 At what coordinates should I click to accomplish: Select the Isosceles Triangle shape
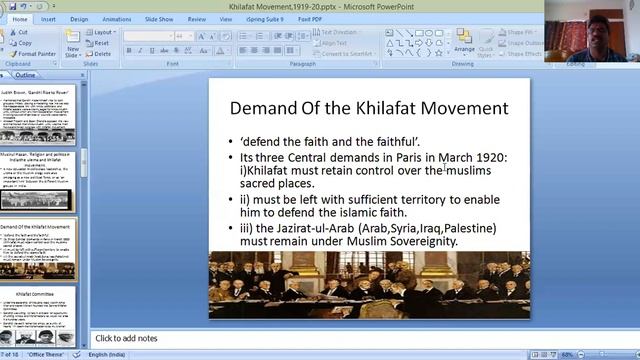point(389,43)
